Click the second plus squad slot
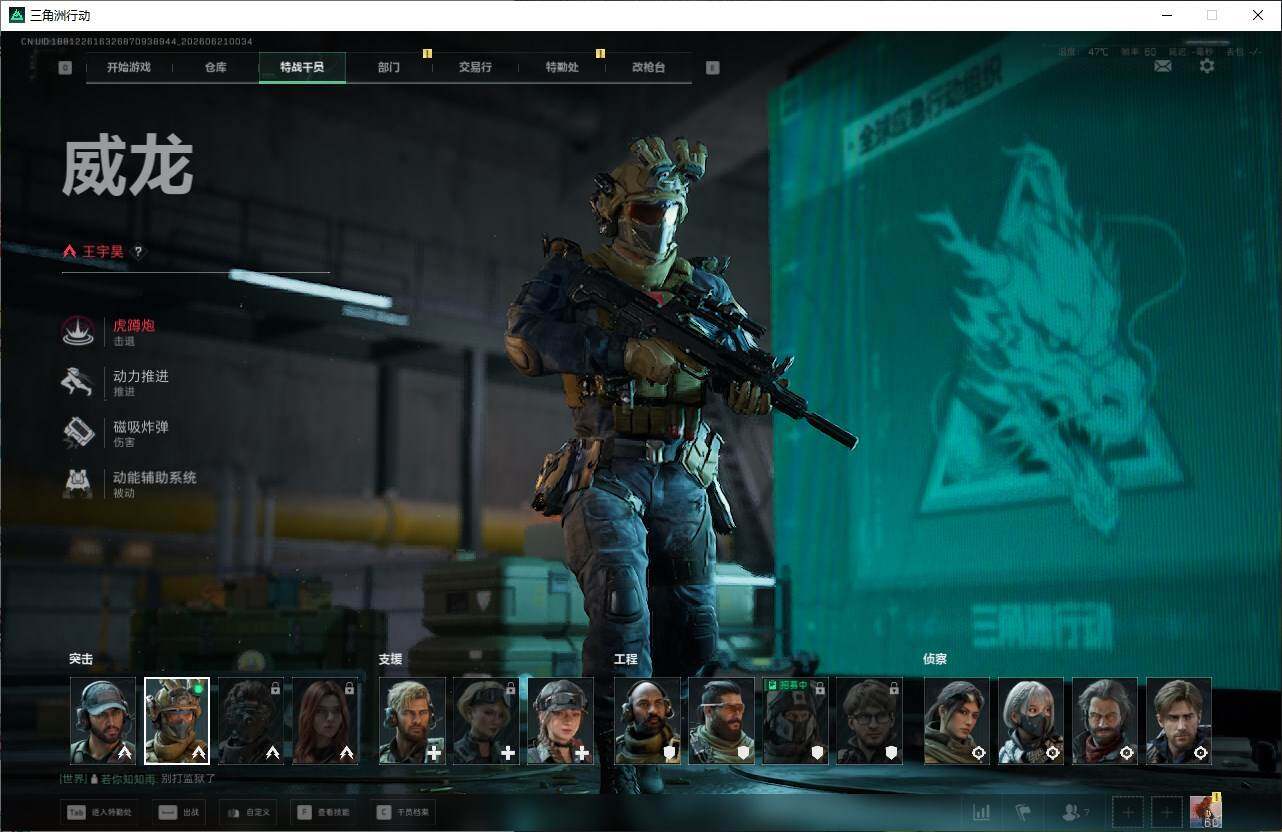The height and width of the screenshot is (832, 1282). click(1167, 812)
